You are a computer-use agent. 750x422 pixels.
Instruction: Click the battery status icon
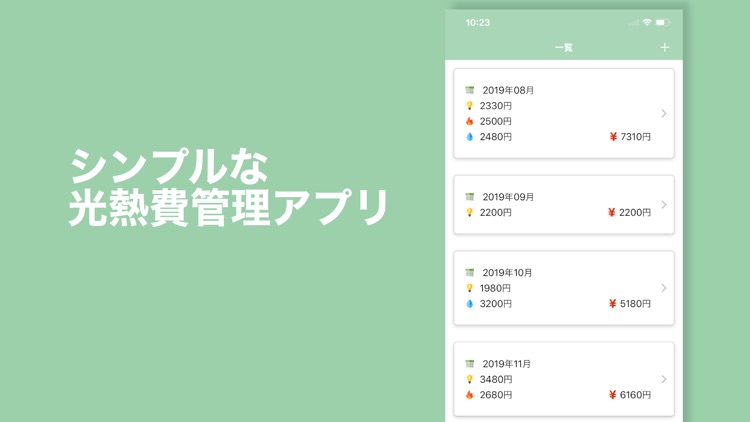(662, 22)
